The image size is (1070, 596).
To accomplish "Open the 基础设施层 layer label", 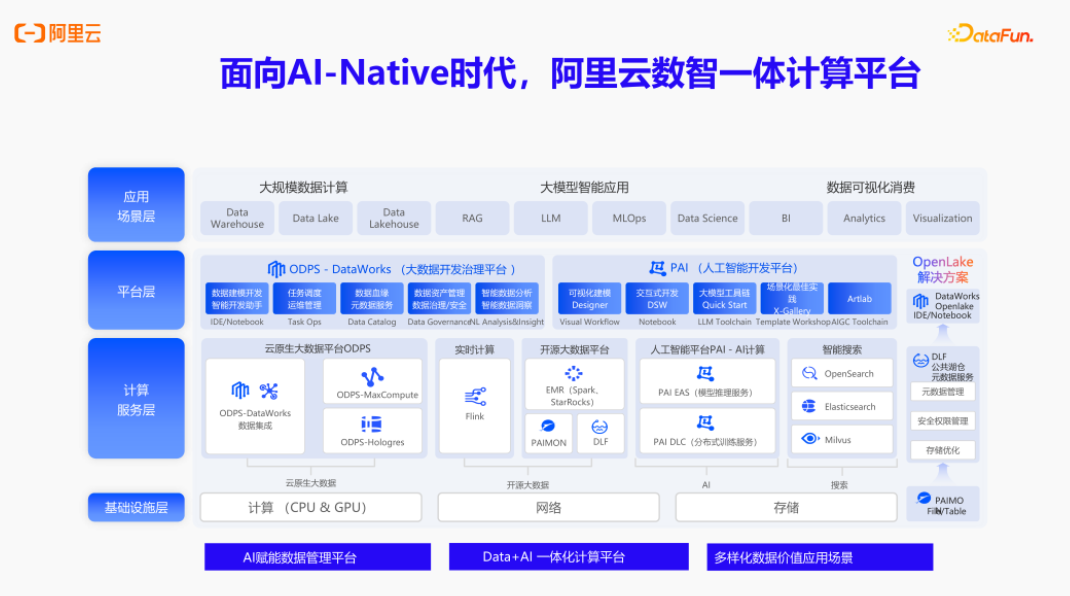I will point(136,507).
